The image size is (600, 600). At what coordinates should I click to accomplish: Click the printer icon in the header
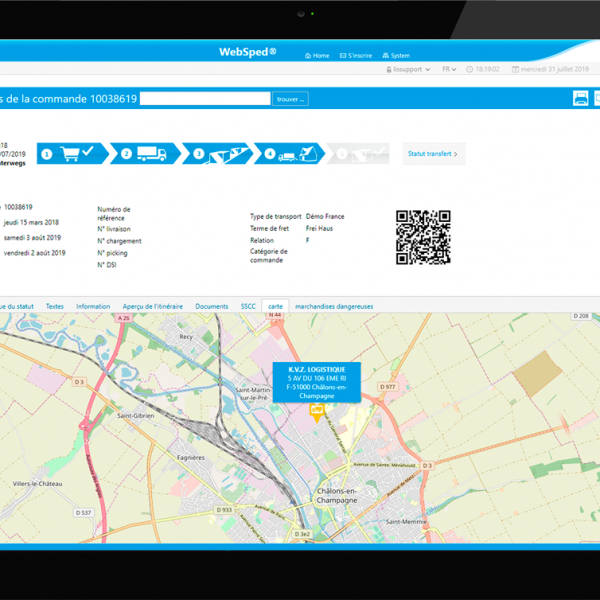[580, 98]
